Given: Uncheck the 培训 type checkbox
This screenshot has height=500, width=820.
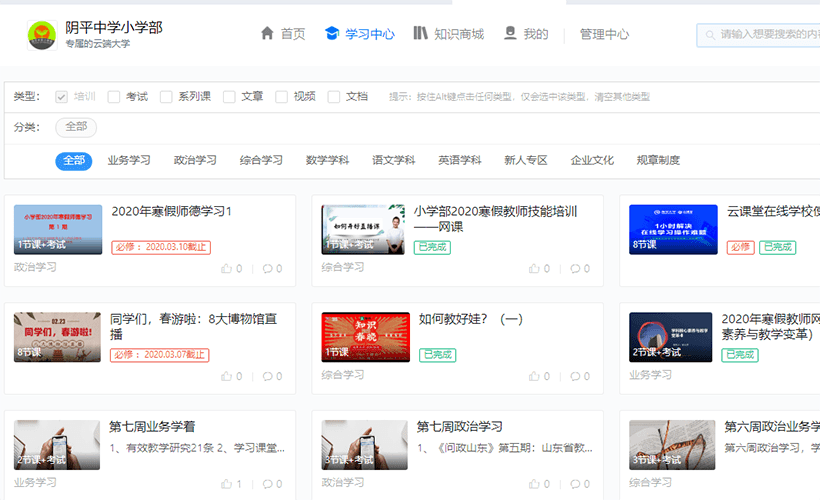Looking at the screenshot, I should 62,97.
